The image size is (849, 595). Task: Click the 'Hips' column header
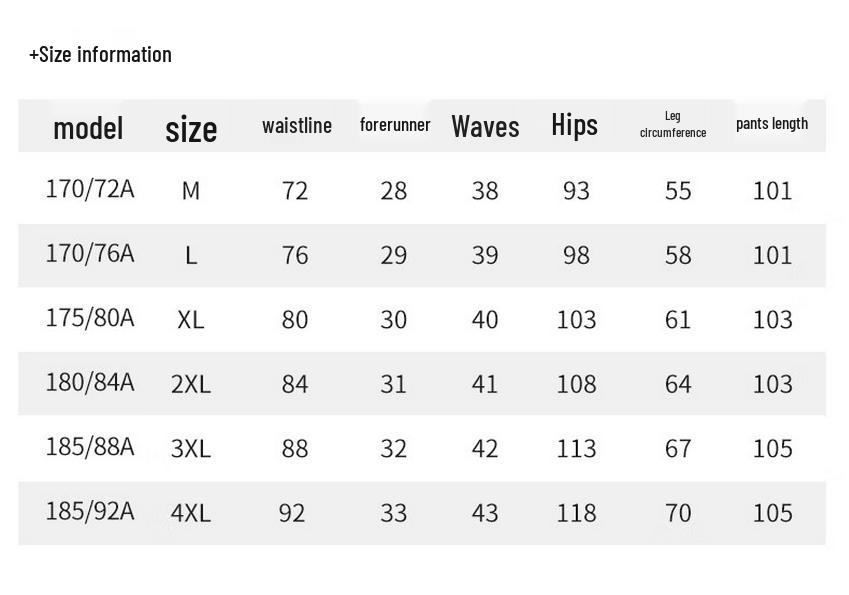click(574, 125)
